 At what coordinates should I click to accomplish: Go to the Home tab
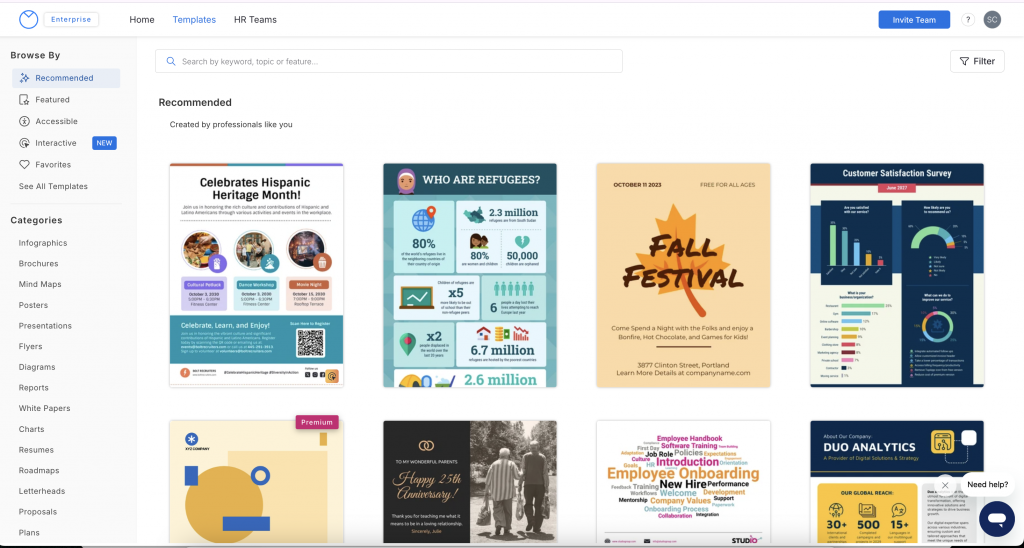(x=142, y=20)
